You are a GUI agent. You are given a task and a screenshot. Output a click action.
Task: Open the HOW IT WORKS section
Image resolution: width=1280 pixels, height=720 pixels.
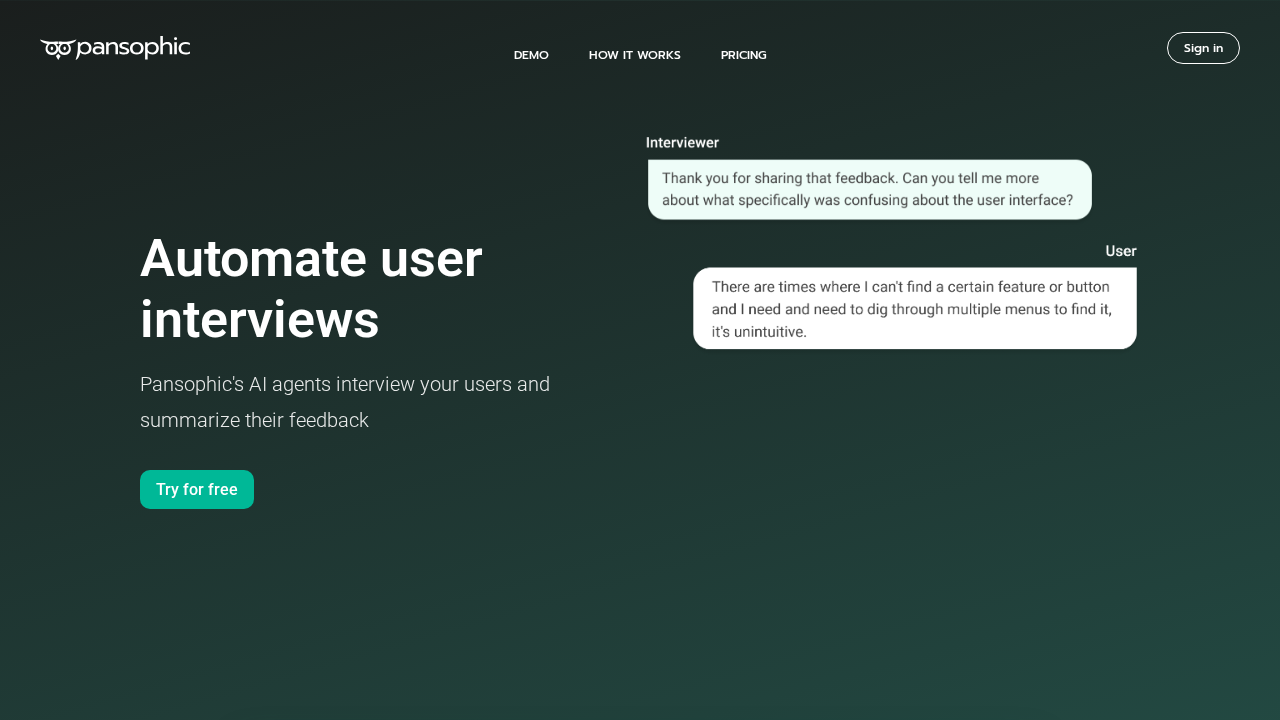coord(634,55)
